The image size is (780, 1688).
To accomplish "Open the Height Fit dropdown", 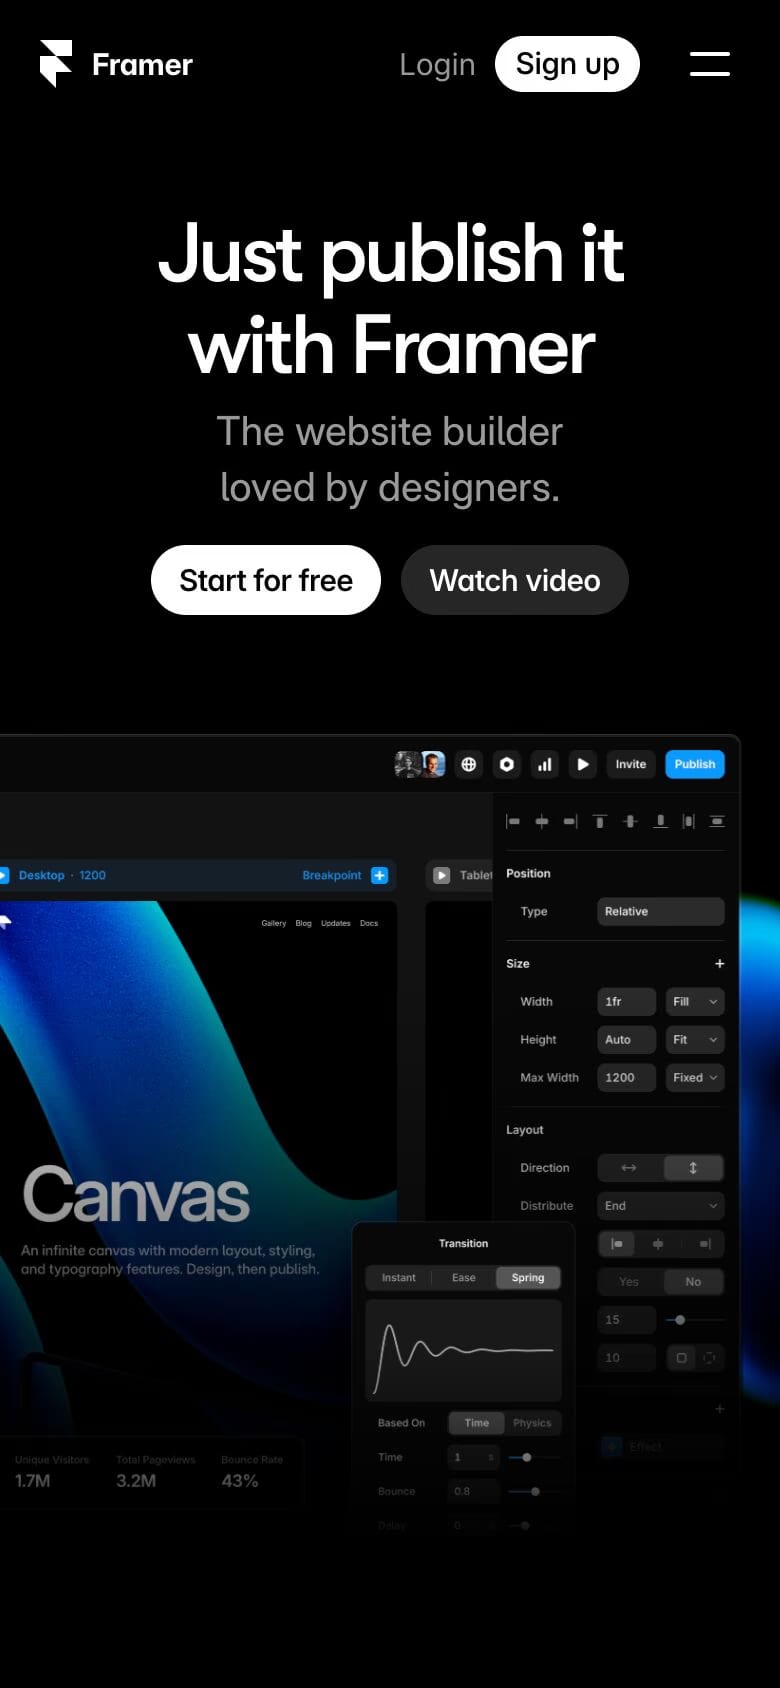I will tap(695, 1039).
